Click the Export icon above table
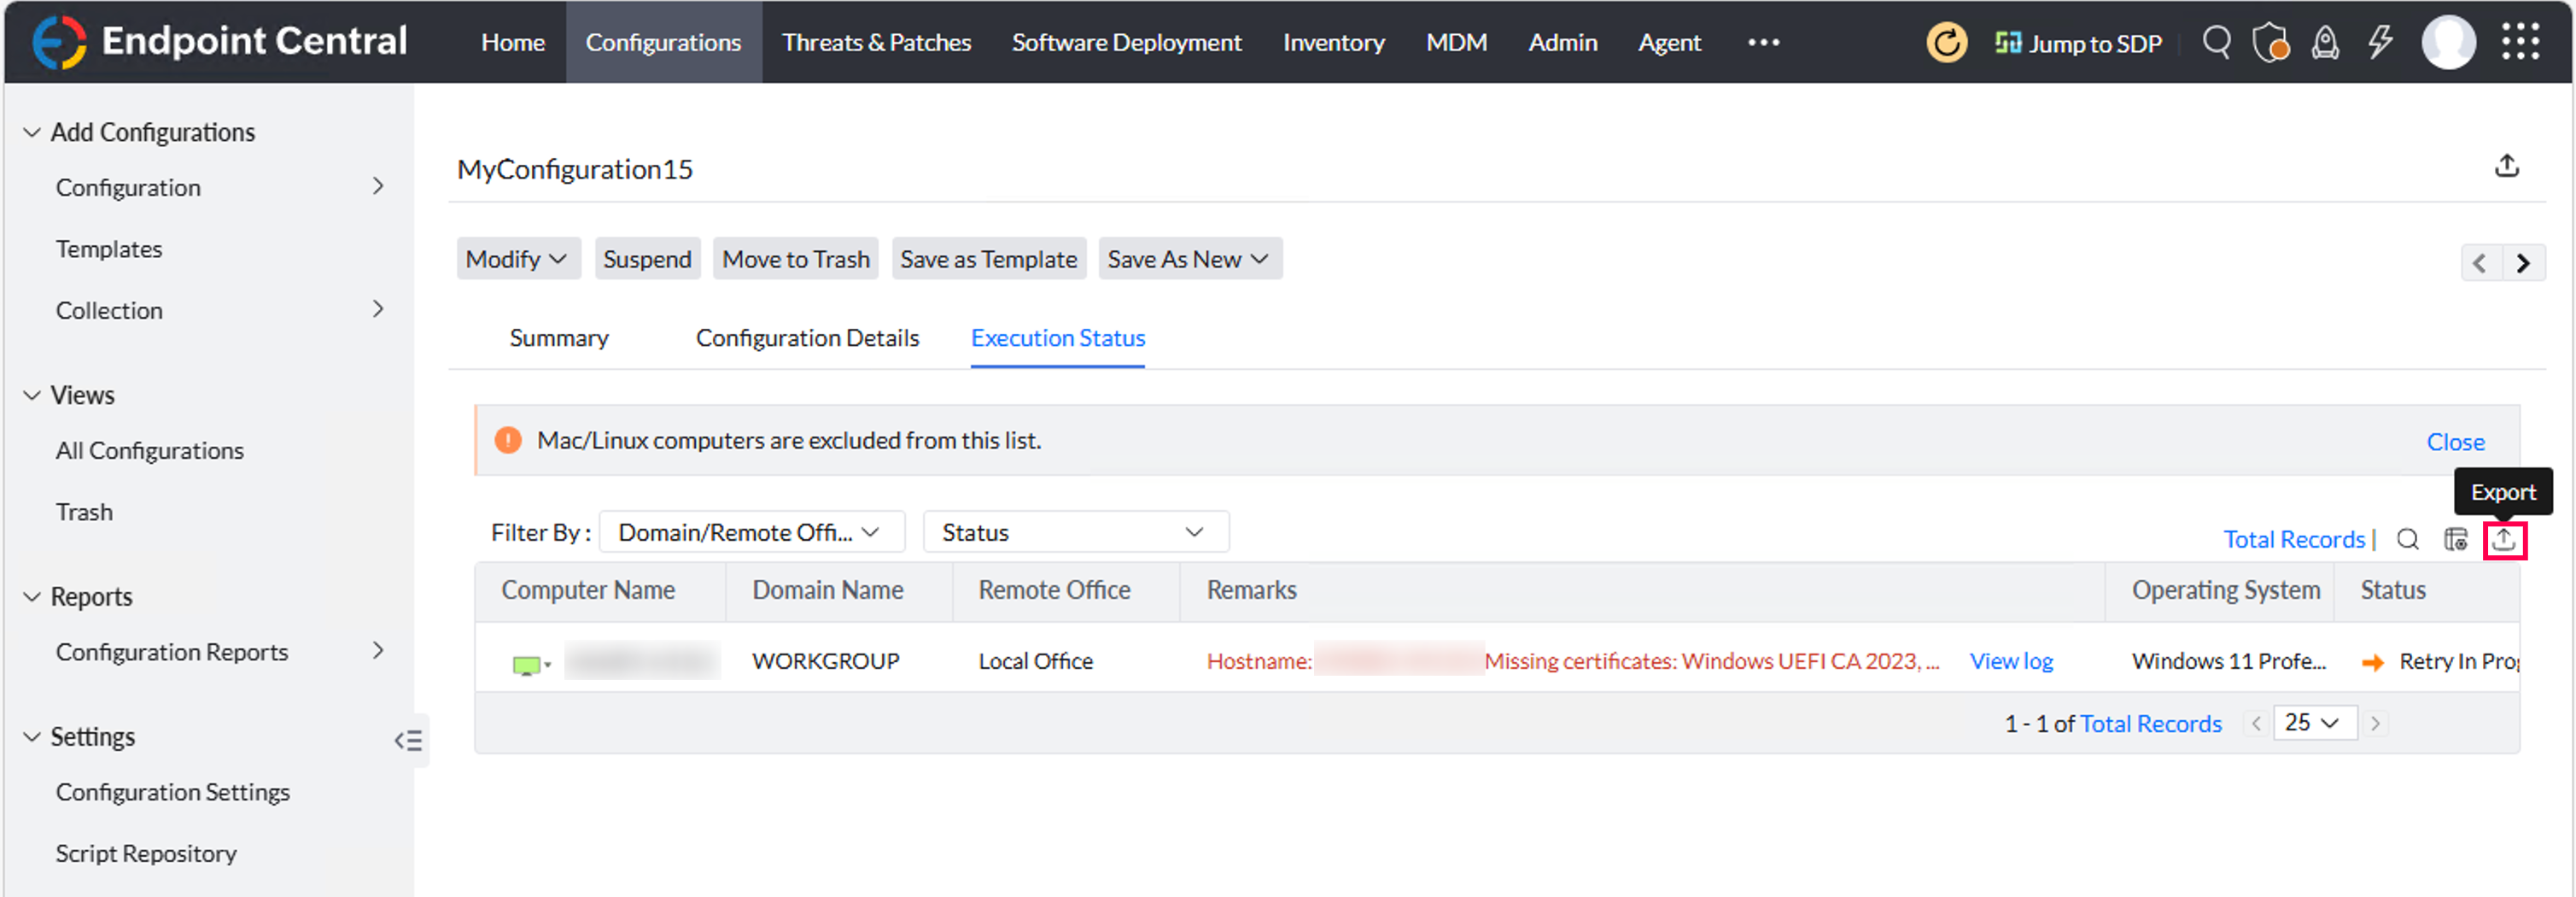 pyautogui.click(x=2504, y=540)
